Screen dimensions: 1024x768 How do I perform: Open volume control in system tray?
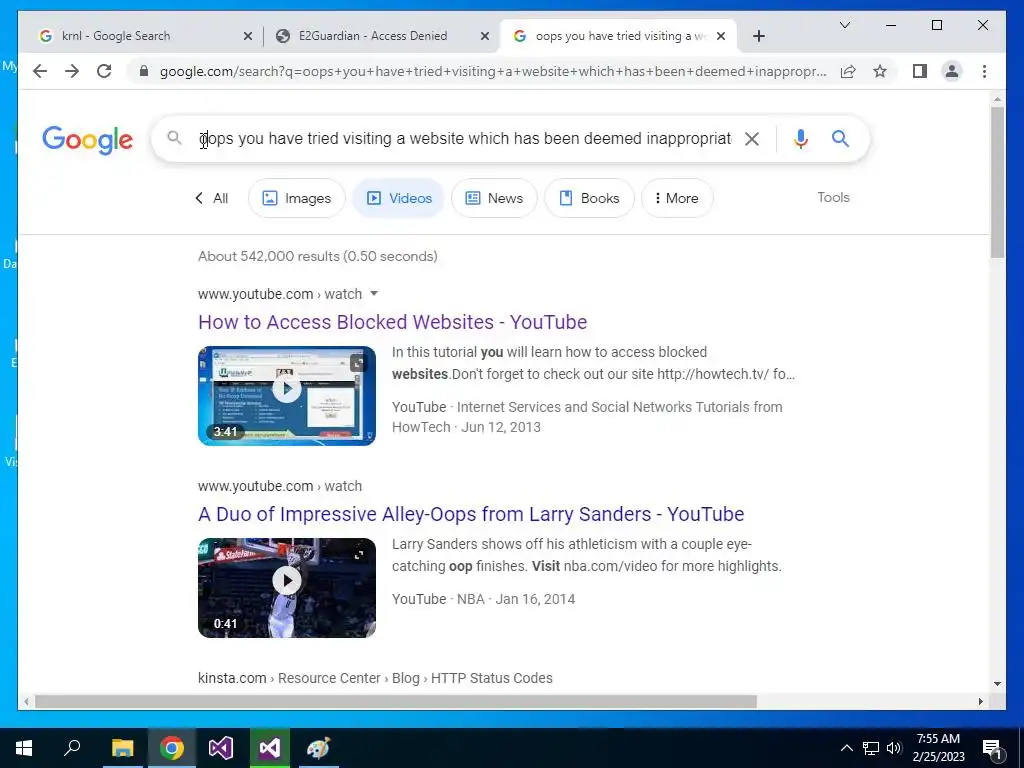[895, 748]
